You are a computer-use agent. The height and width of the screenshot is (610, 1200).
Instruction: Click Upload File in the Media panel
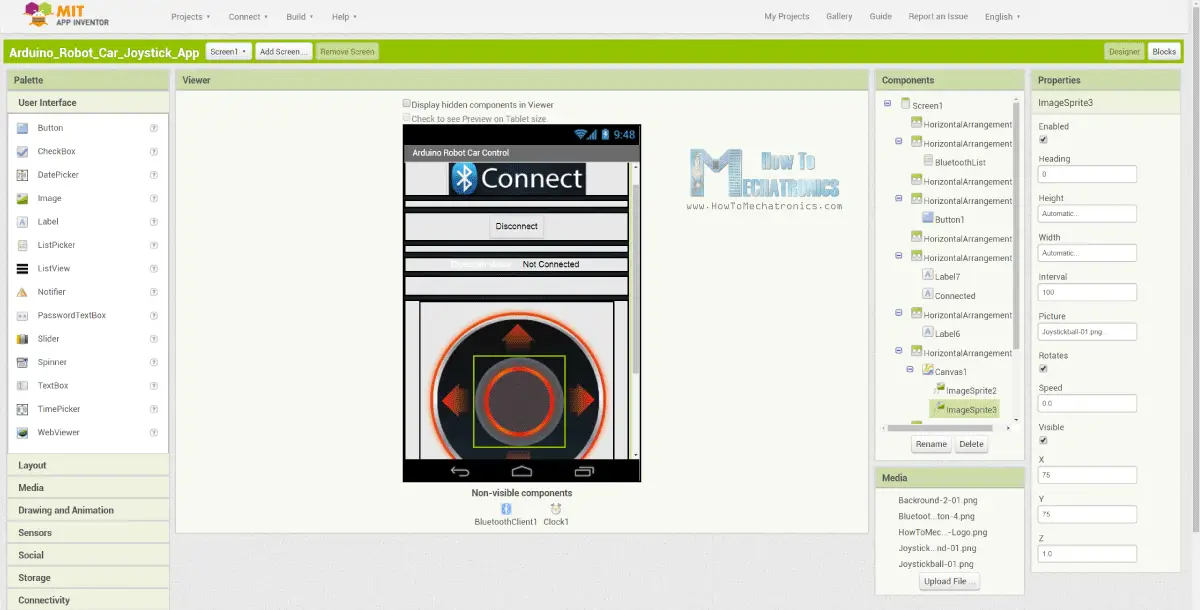coord(948,581)
